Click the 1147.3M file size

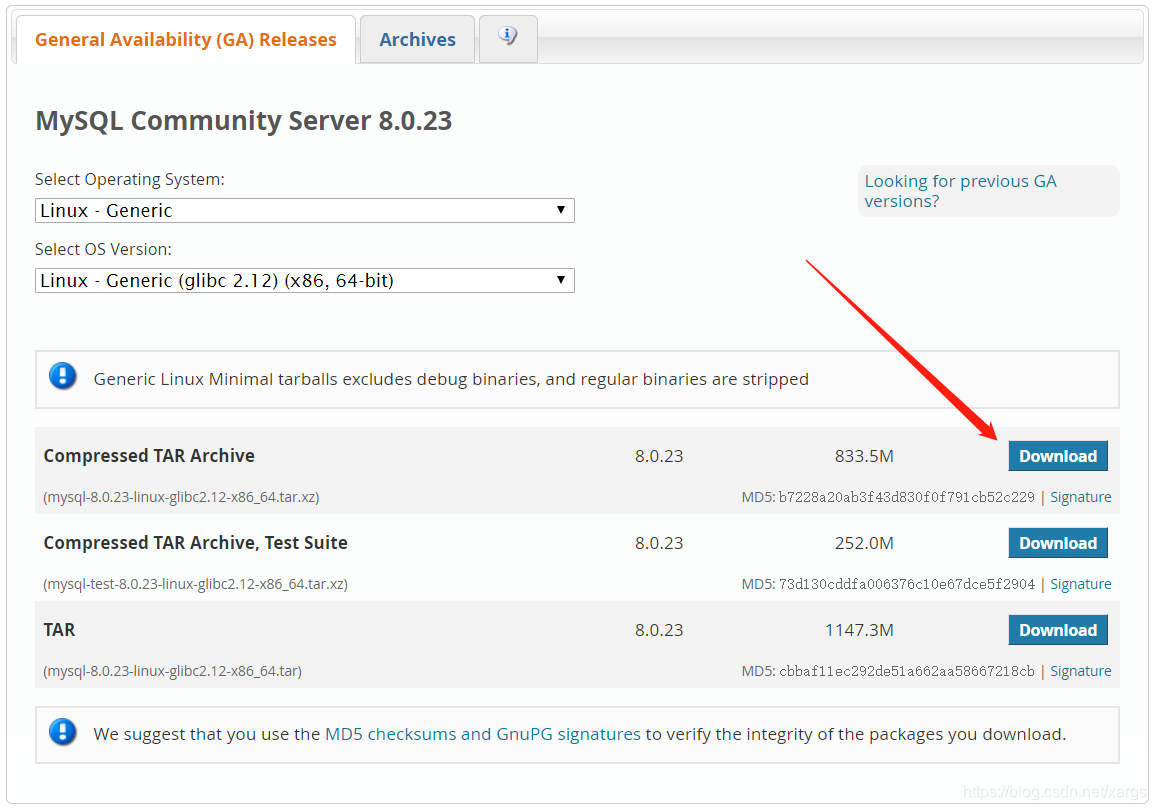coord(859,630)
